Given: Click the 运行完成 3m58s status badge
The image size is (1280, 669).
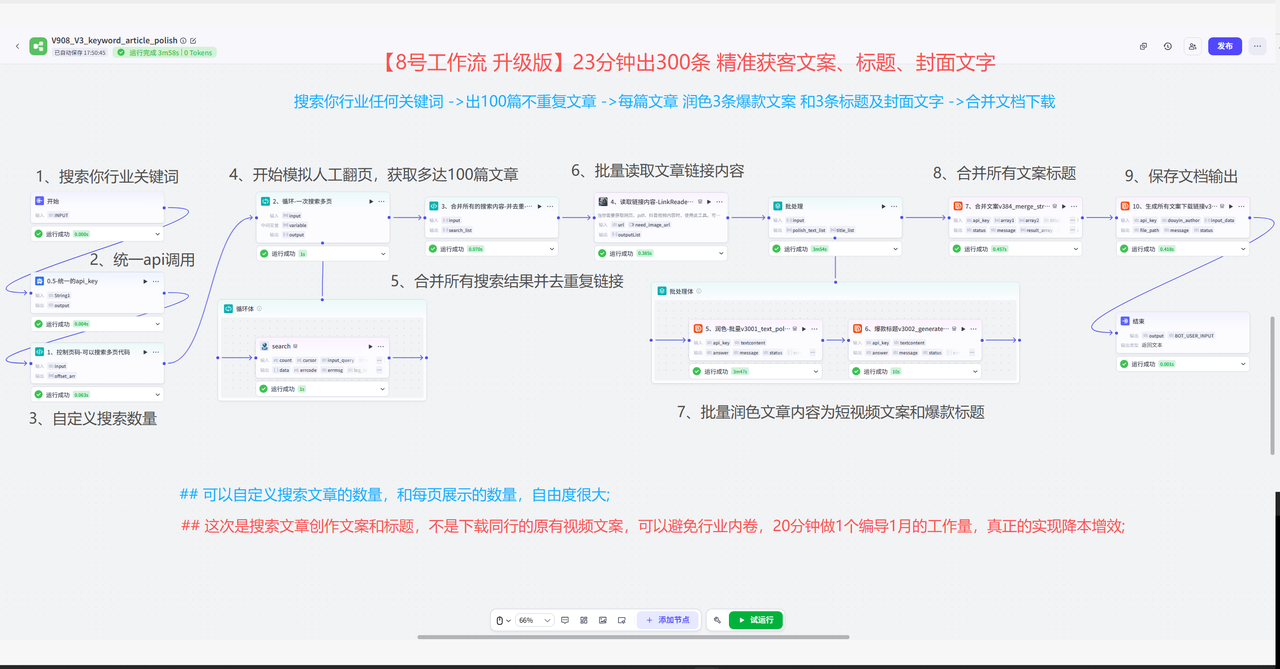Looking at the screenshot, I should (x=165, y=52).
